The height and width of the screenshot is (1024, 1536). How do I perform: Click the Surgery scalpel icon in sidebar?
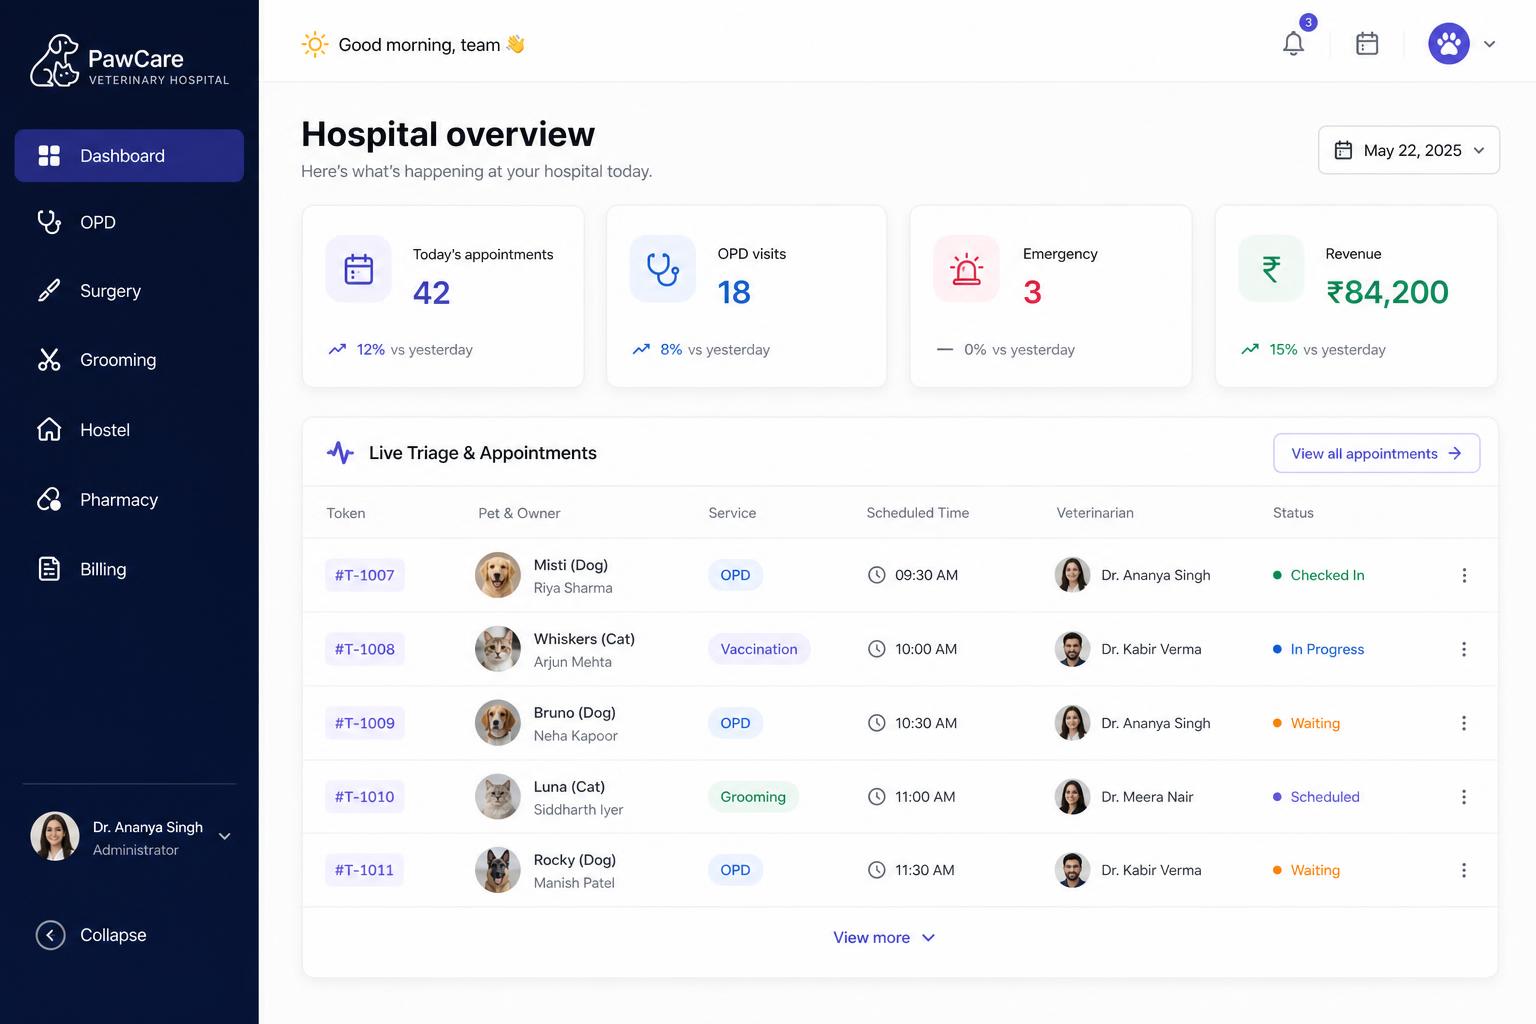tap(49, 291)
